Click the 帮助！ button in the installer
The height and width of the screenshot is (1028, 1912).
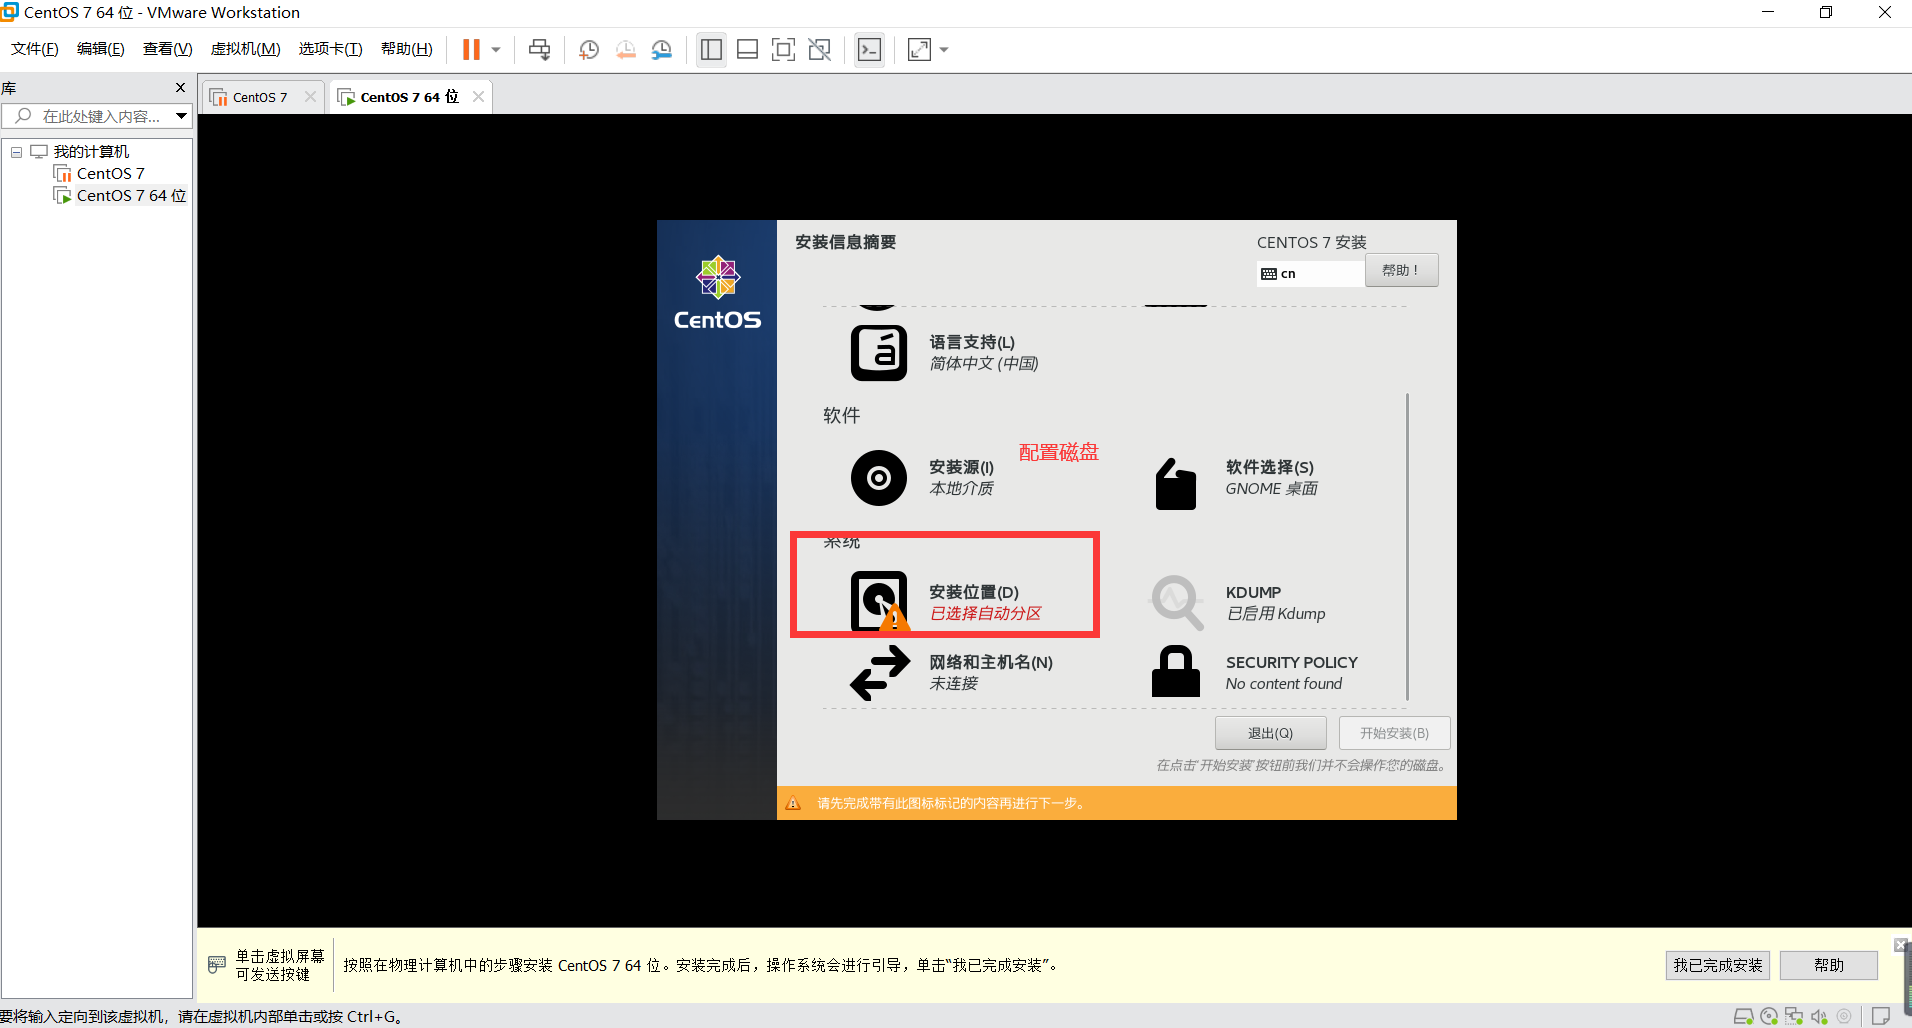[1402, 270]
